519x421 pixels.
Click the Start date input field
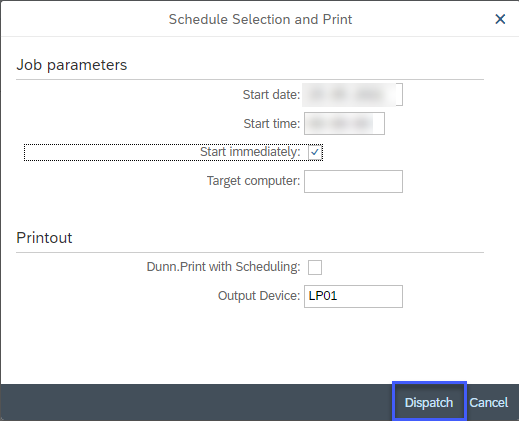pos(353,95)
